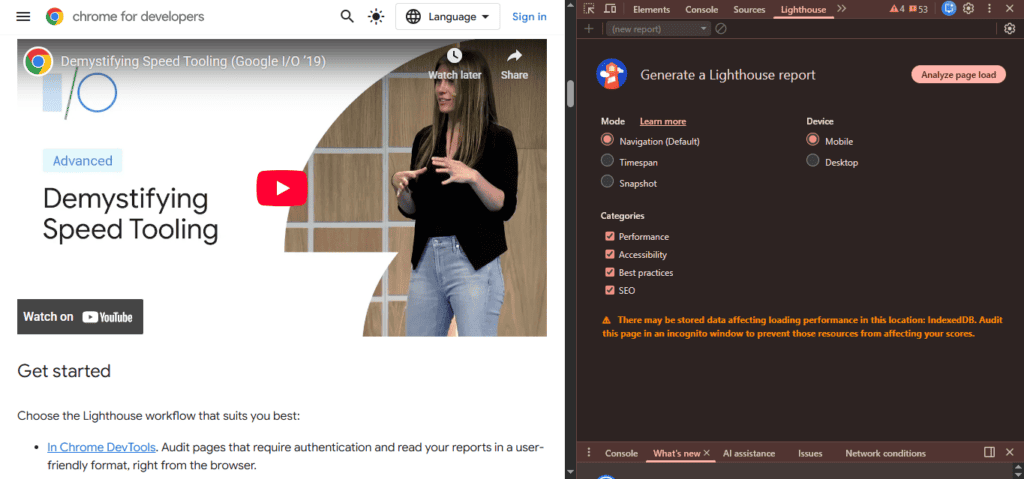Screen dimensions: 1024x479
Task: Click the clear all report icon
Action: pos(721,29)
